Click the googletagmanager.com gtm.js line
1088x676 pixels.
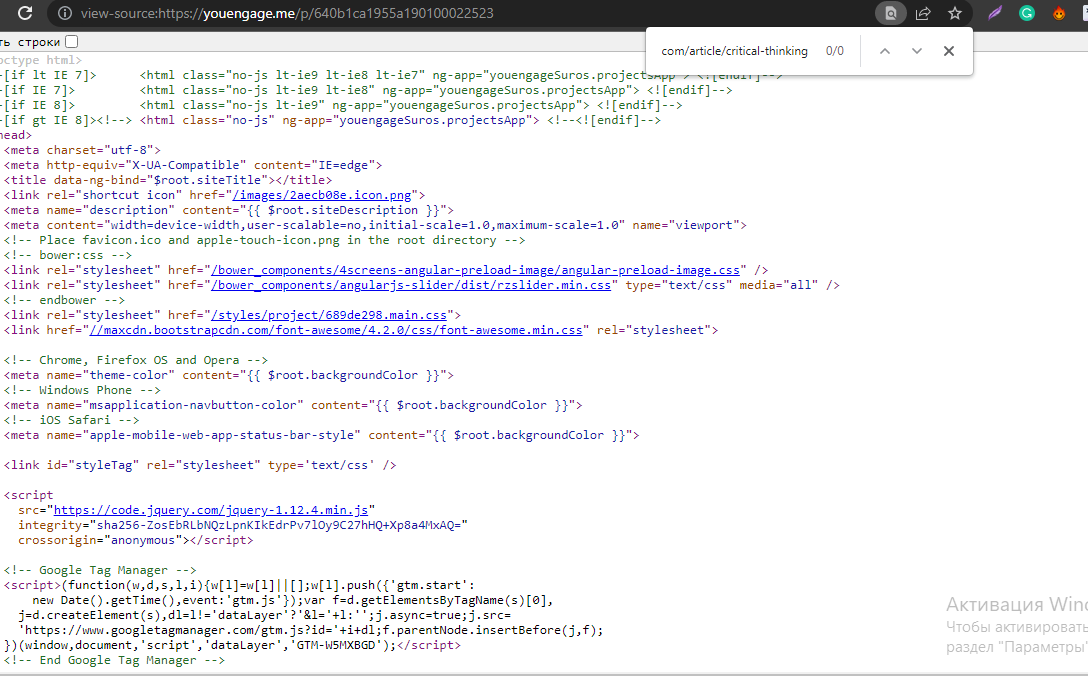[x=311, y=630]
